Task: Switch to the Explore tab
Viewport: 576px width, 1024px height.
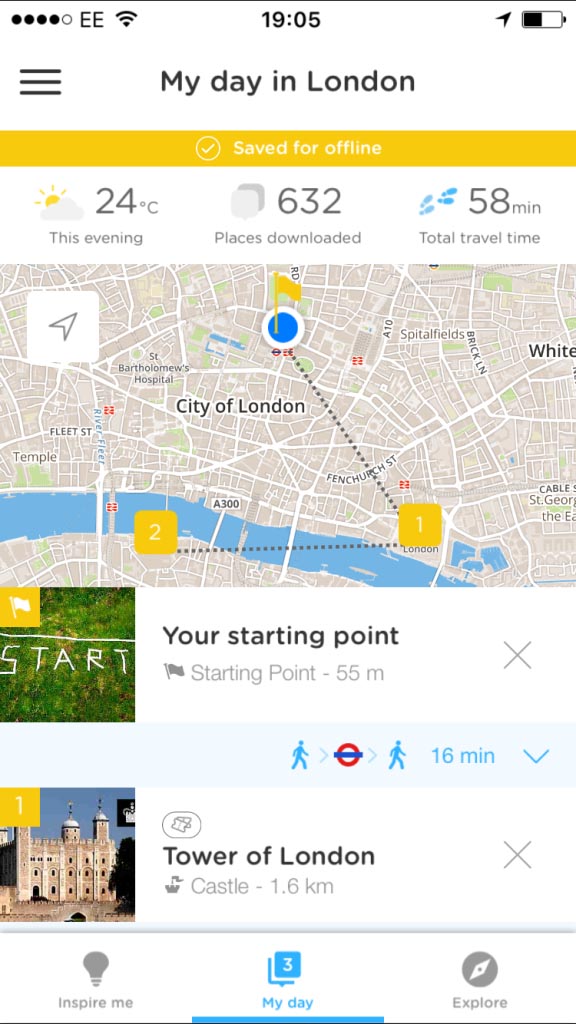Action: point(479,980)
